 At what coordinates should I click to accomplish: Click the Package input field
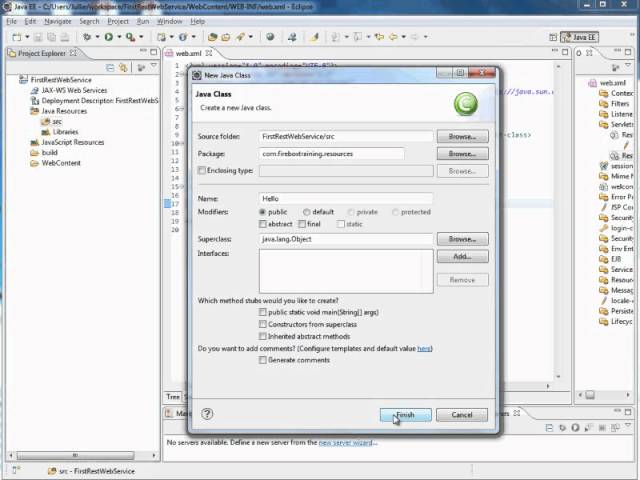point(332,154)
